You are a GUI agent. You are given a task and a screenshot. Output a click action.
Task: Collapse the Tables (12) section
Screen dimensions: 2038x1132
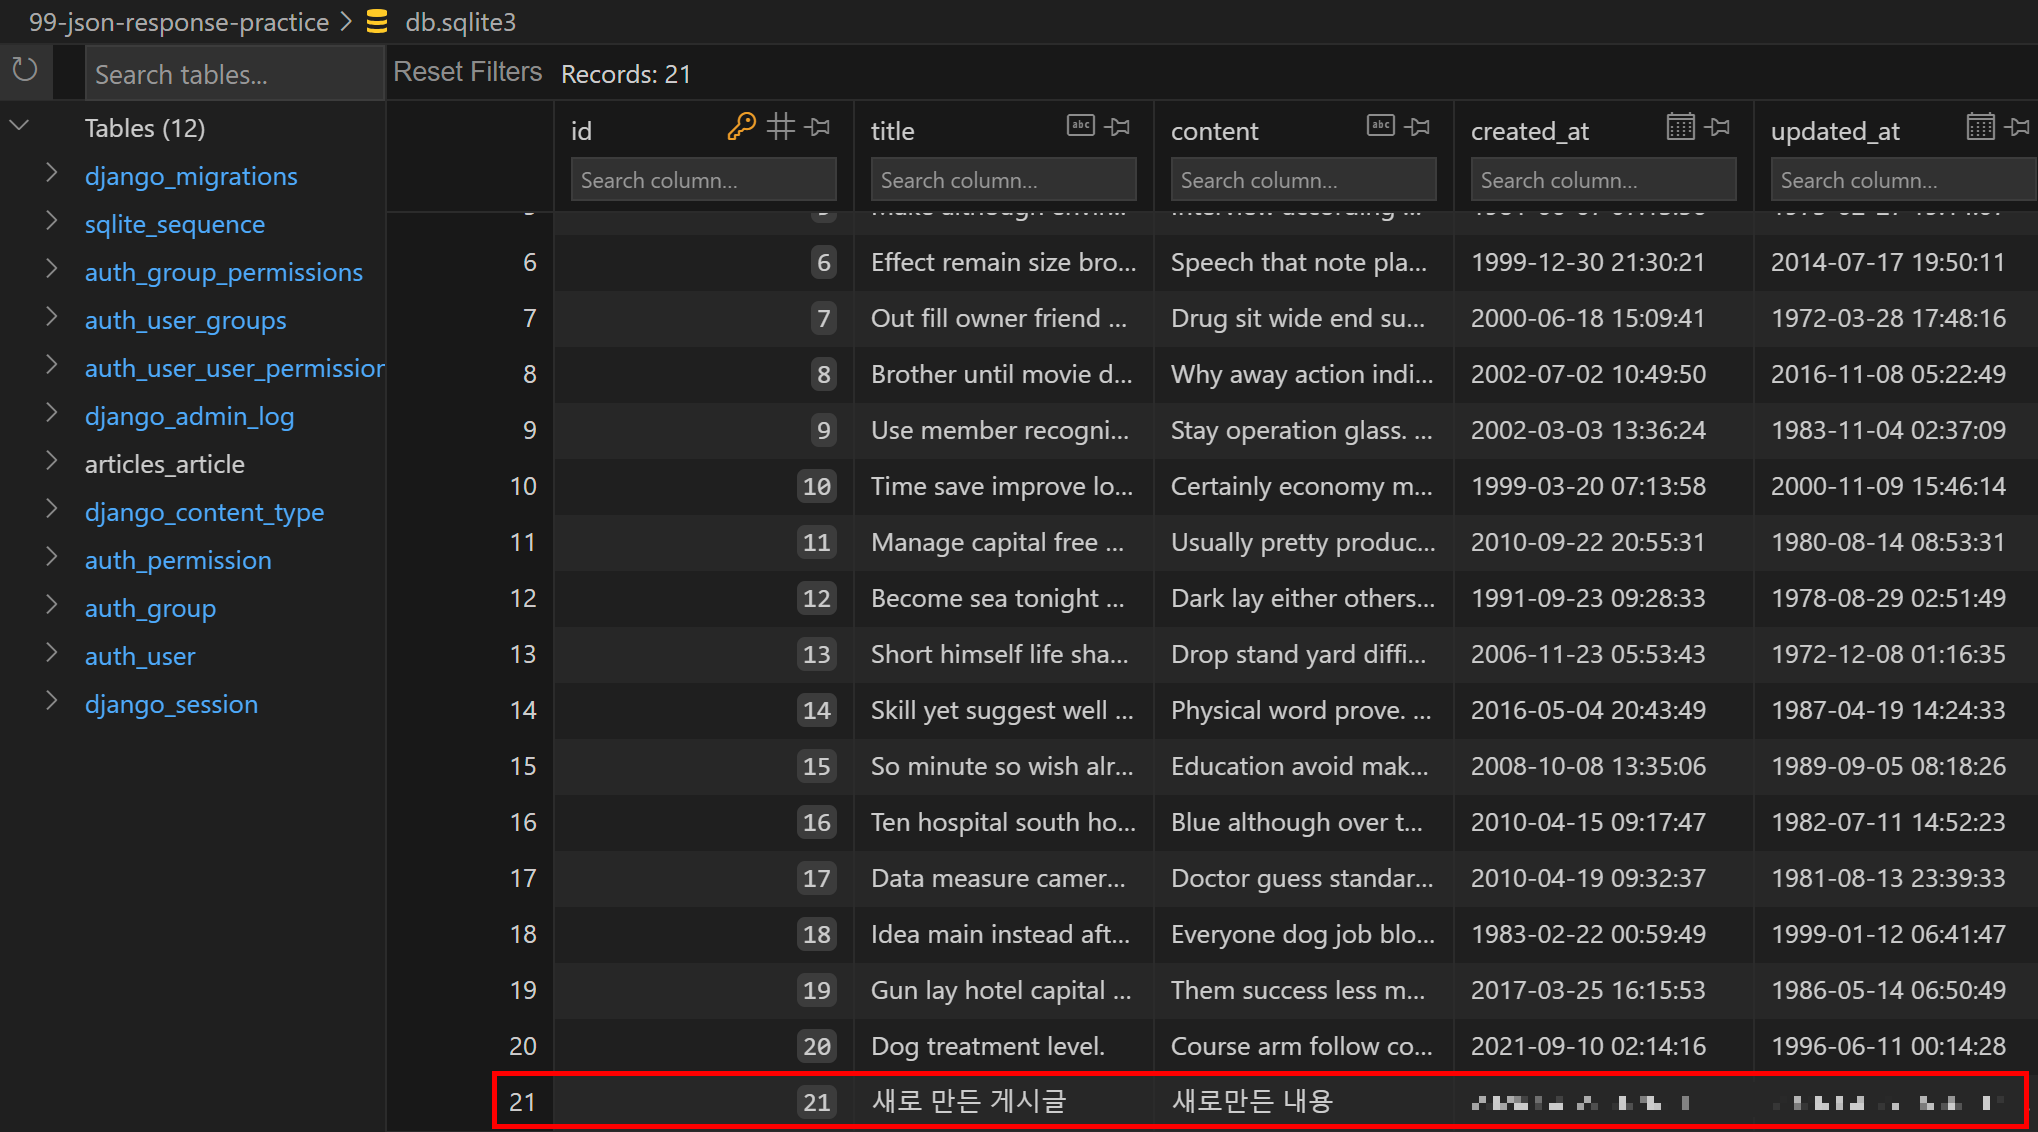coord(20,127)
